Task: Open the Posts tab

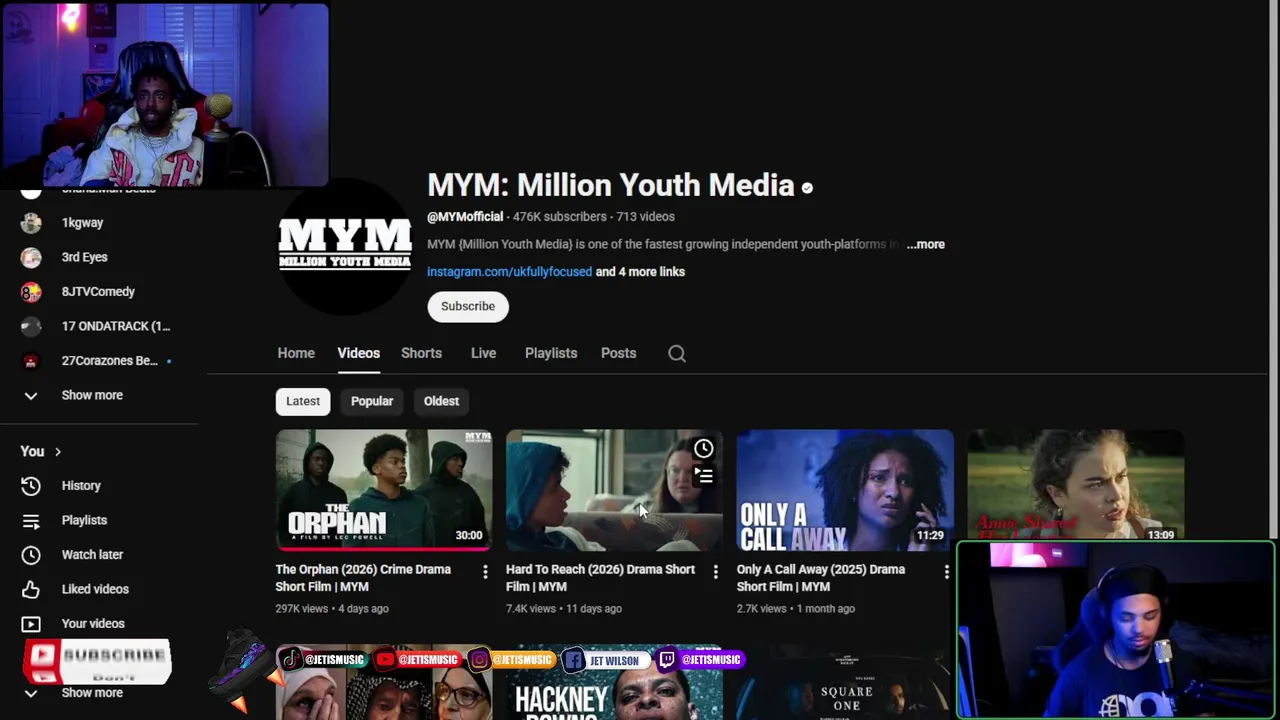Action: click(618, 353)
